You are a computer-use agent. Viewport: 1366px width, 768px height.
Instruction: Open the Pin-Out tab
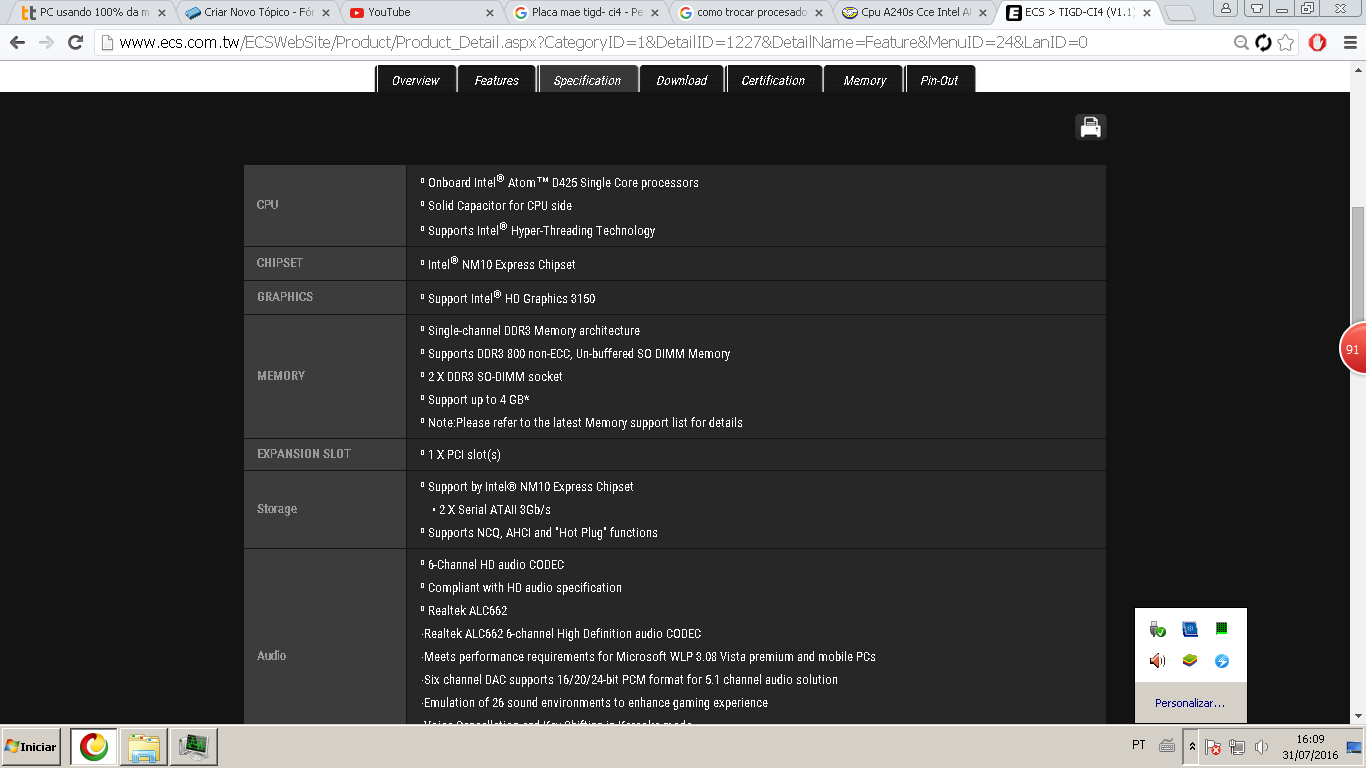click(939, 80)
